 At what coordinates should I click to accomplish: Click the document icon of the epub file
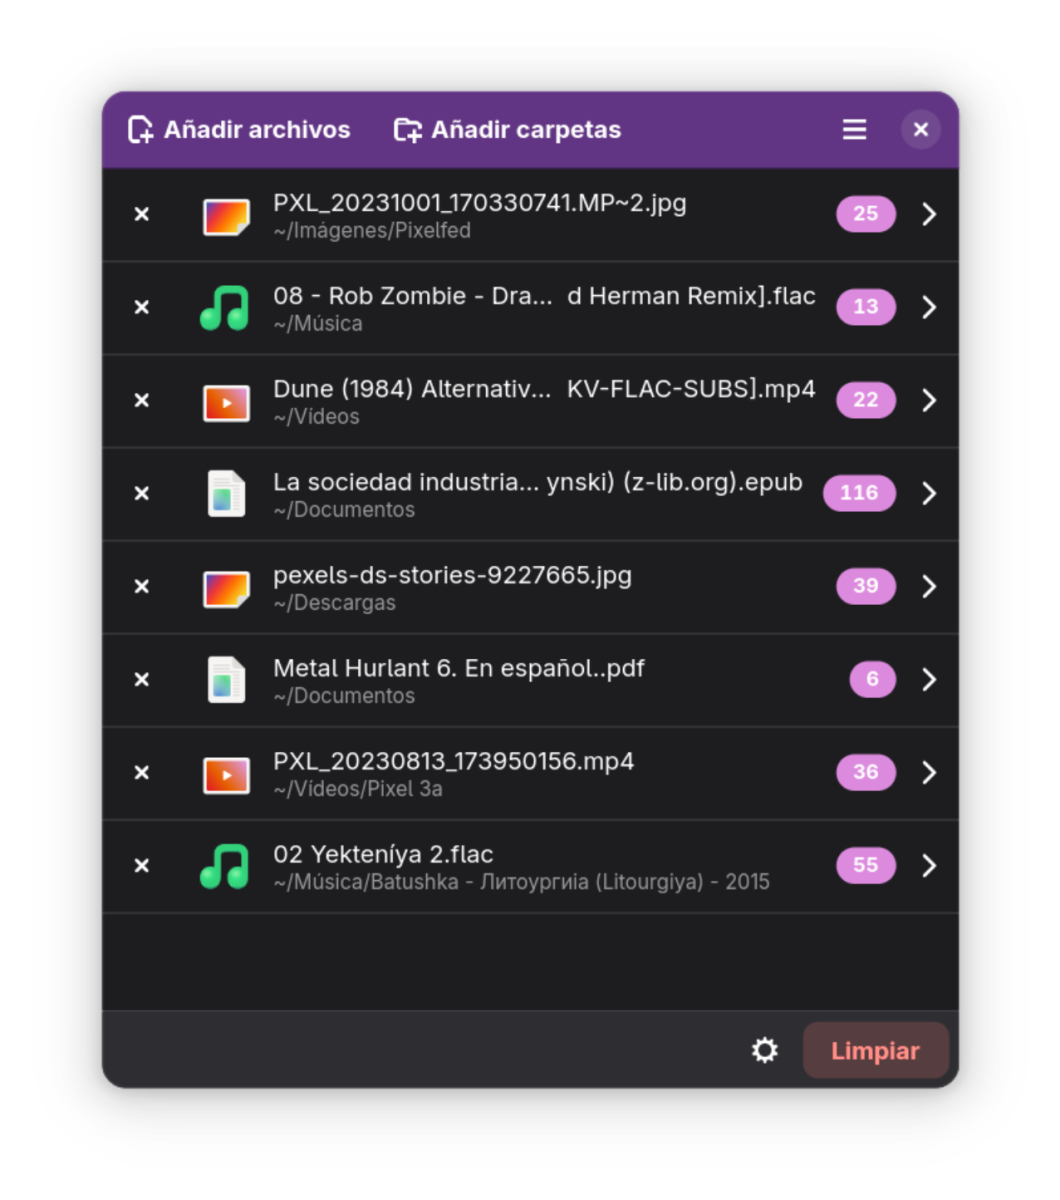(226, 494)
